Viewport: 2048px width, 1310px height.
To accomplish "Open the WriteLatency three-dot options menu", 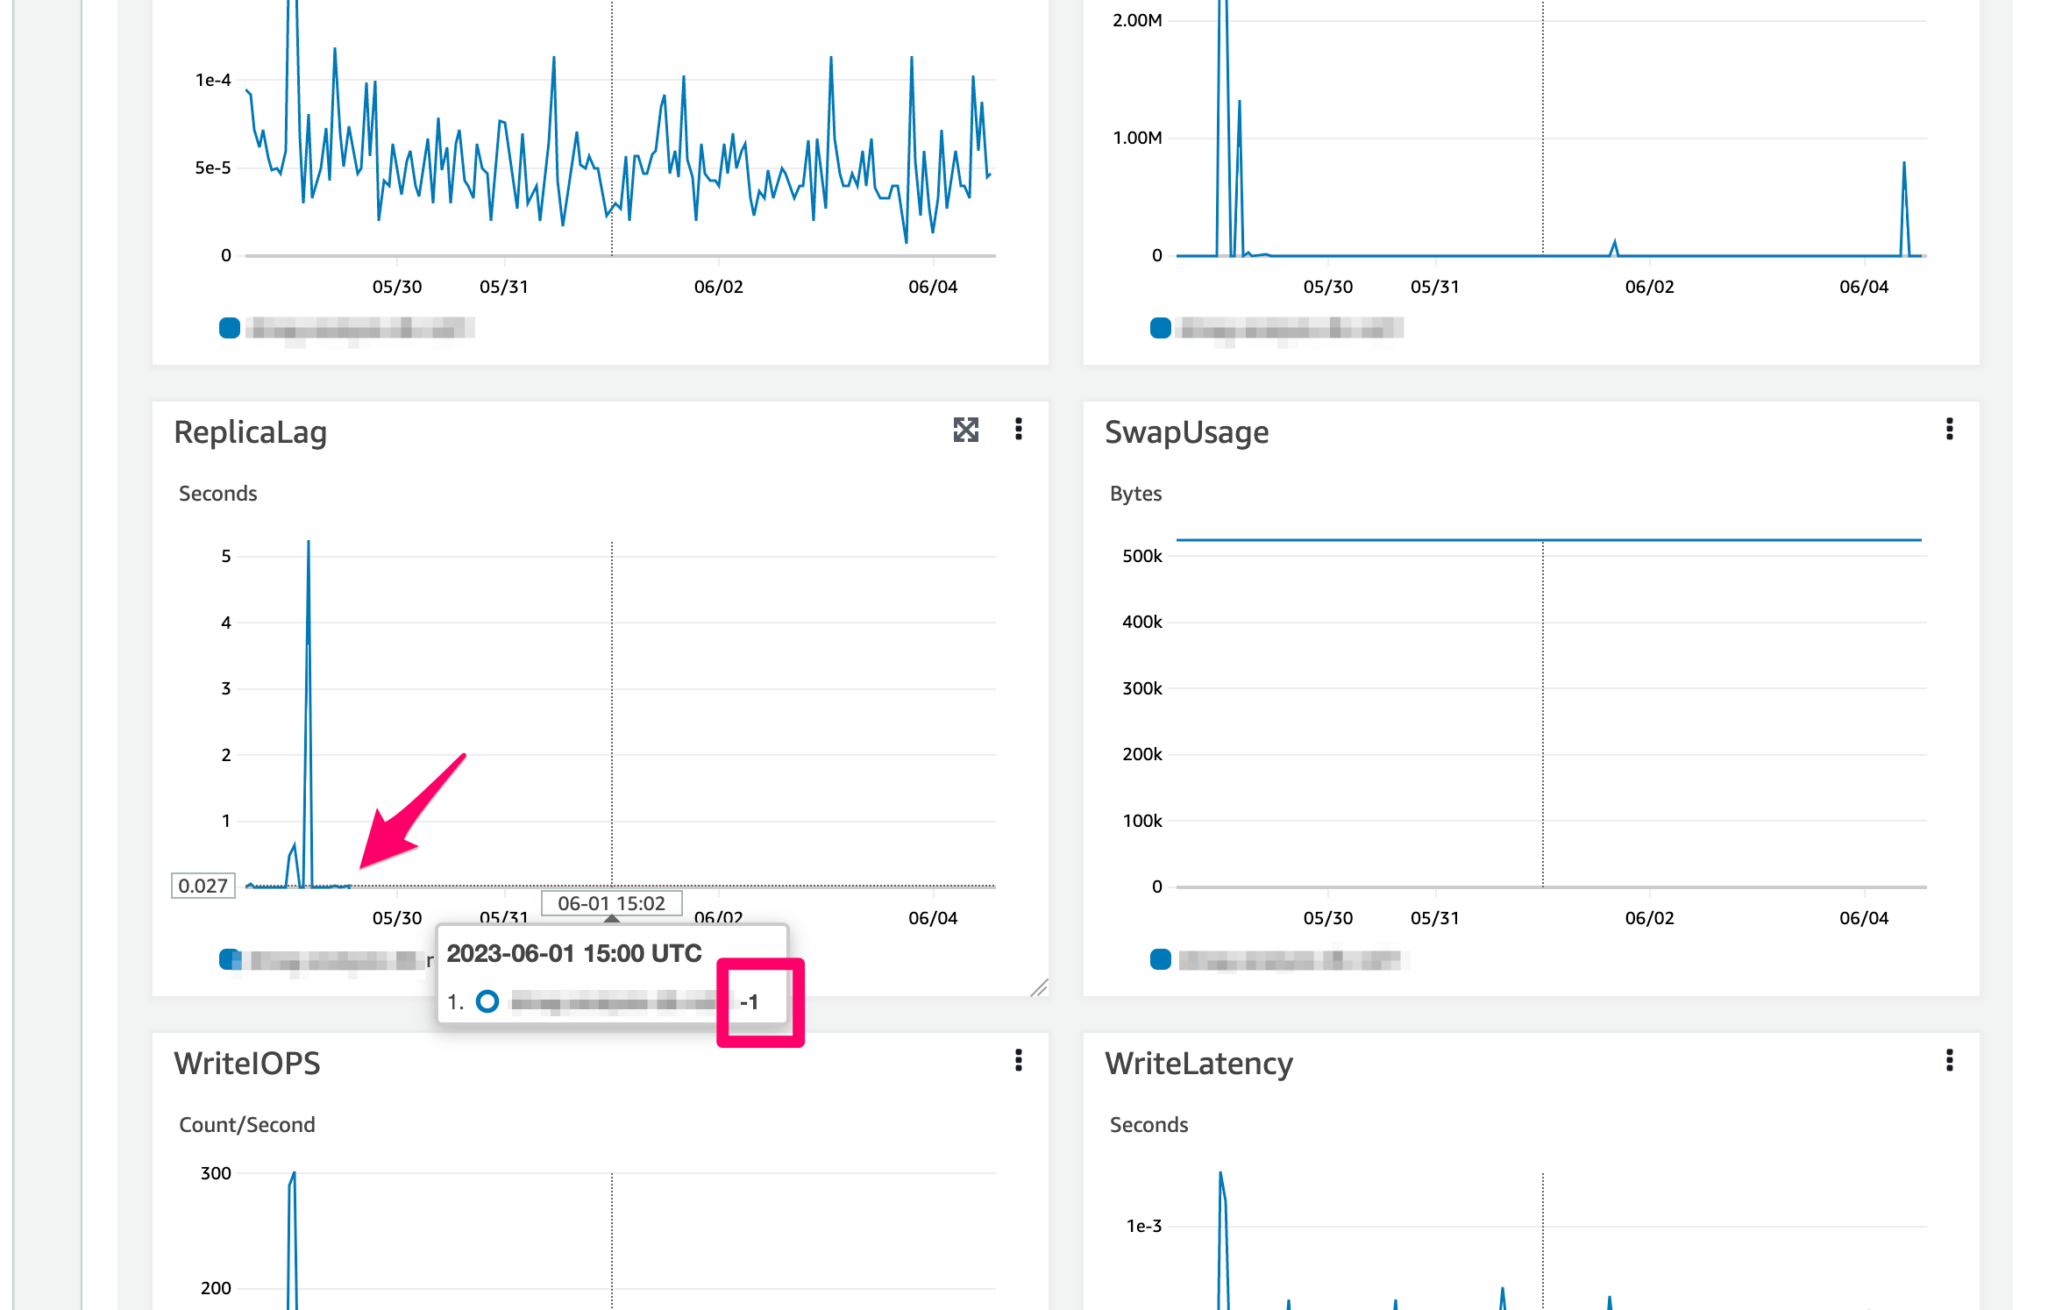I will (1949, 1061).
